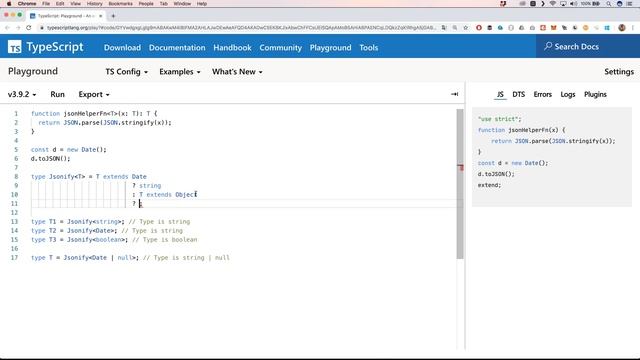Open the Tools nav link

pos(369,47)
